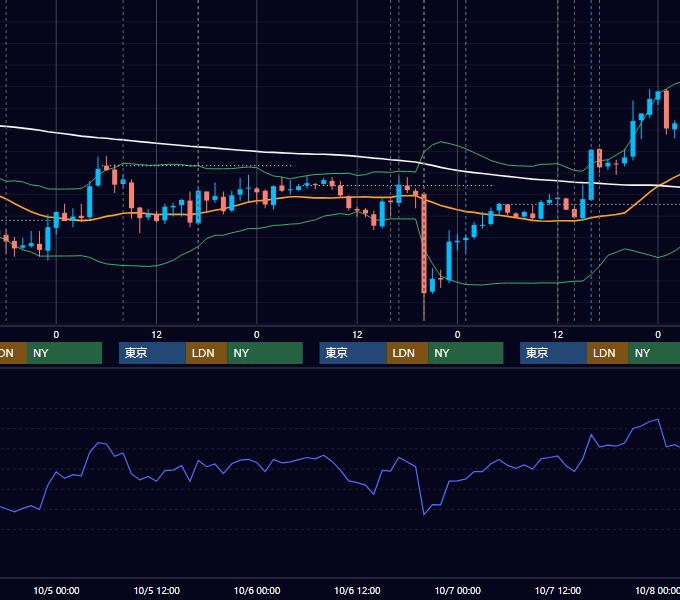The width and height of the screenshot is (680, 600).
Task: Click the large red candle before 10/7 00:00
Action: pyautogui.click(x=424, y=244)
